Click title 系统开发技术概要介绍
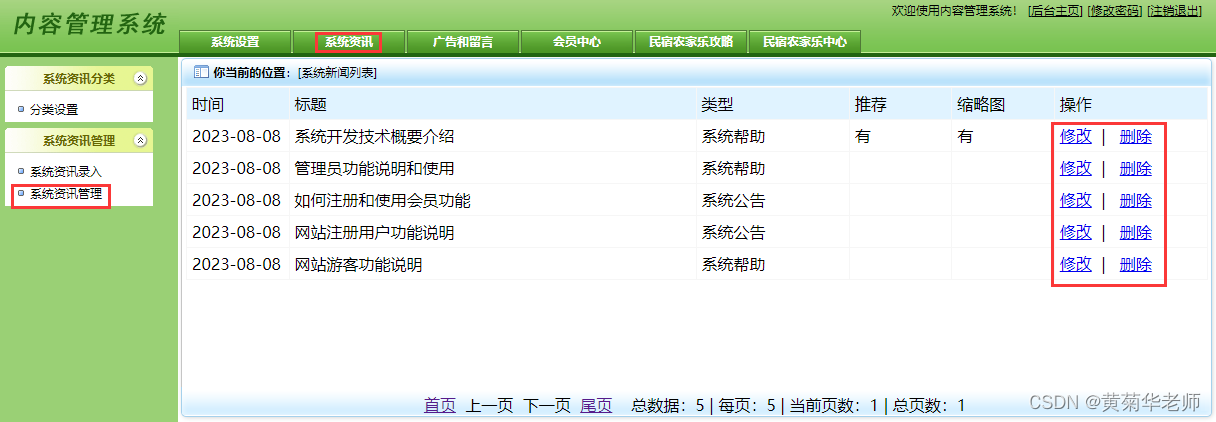This screenshot has width=1216, height=422. click(x=375, y=136)
